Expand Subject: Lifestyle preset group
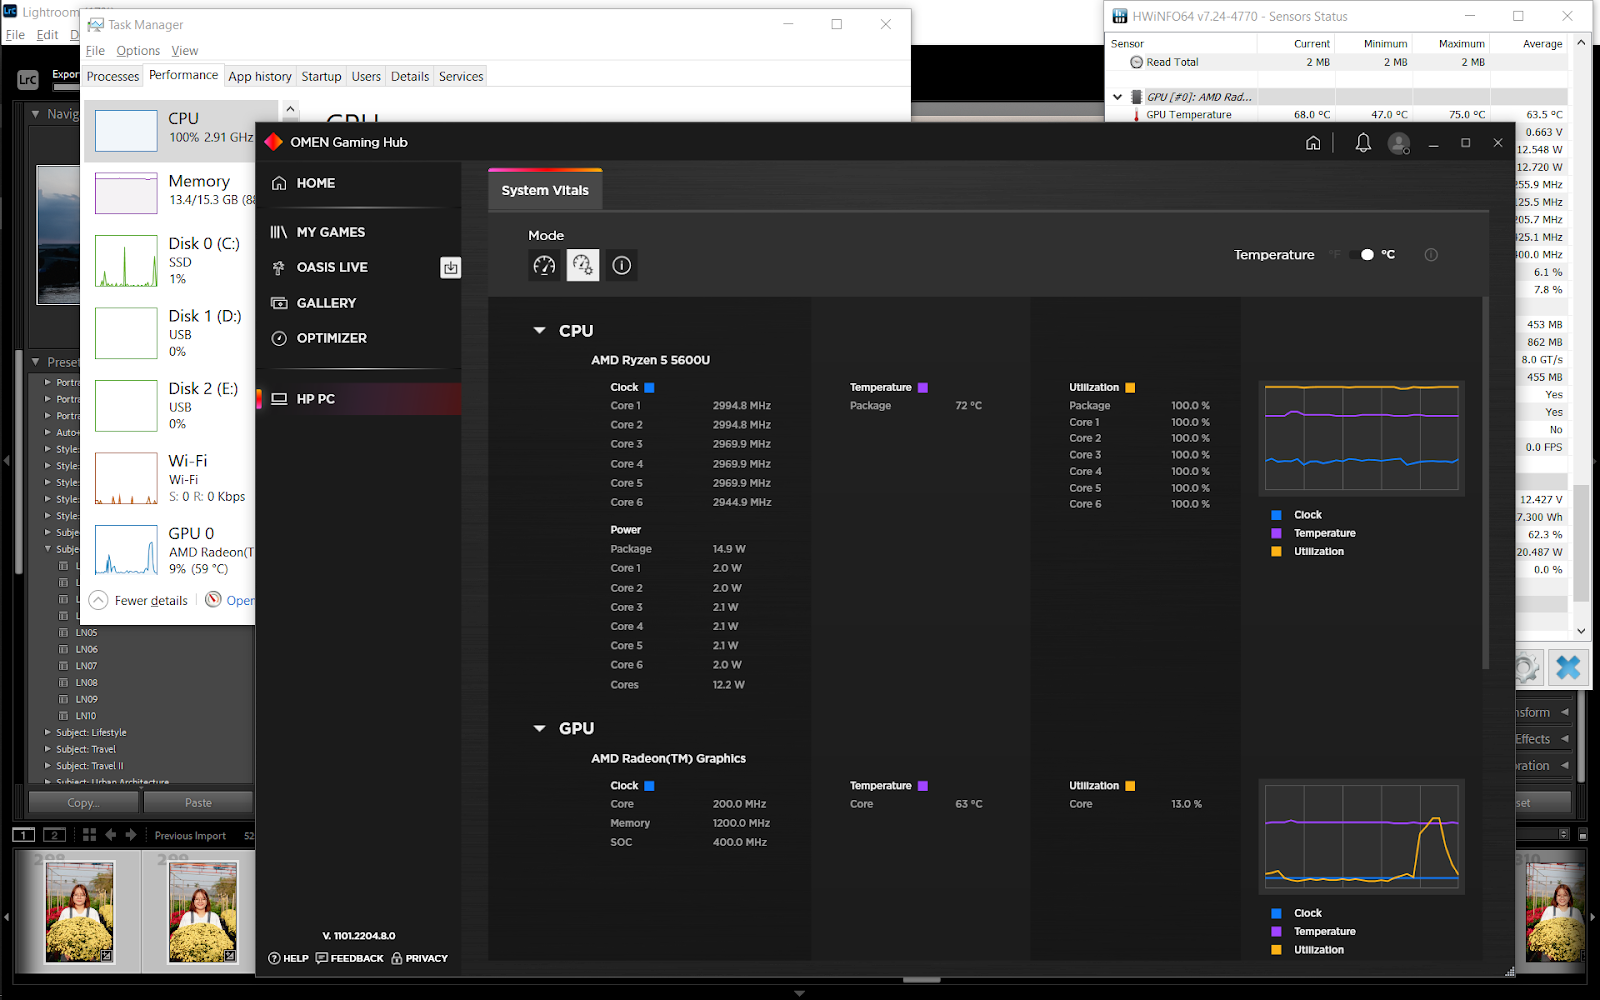1600x1000 pixels. [x=47, y=732]
